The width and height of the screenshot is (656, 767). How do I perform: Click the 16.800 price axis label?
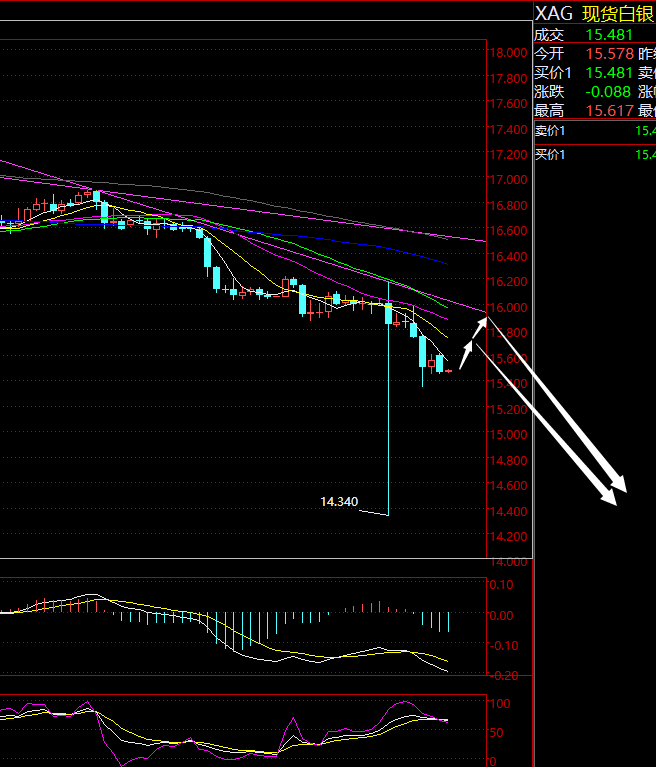pos(508,205)
